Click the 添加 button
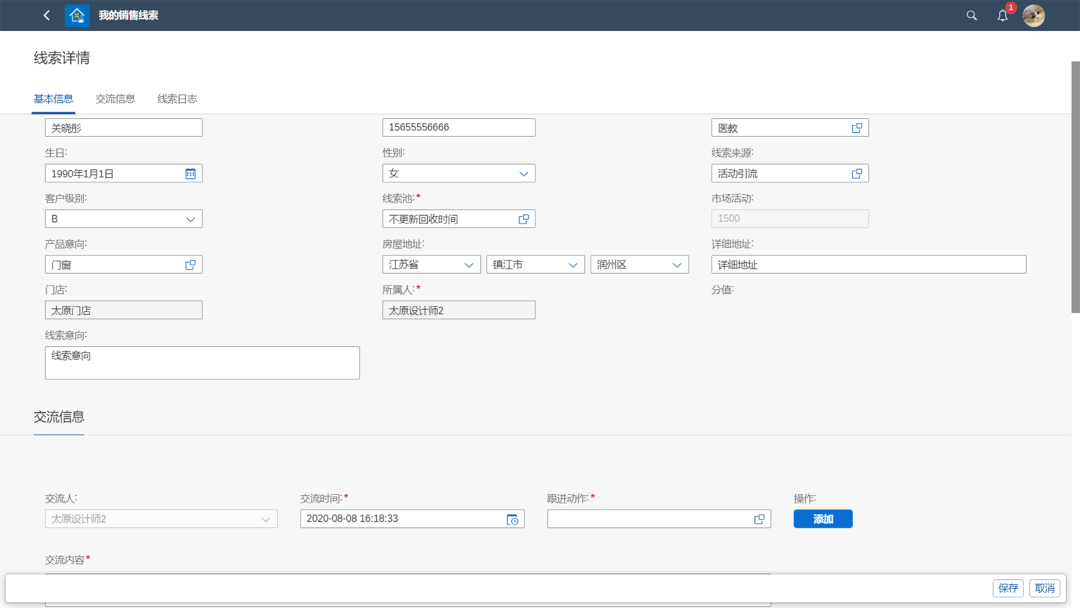Viewport: 1080px width, 608px height. point(823,519)
